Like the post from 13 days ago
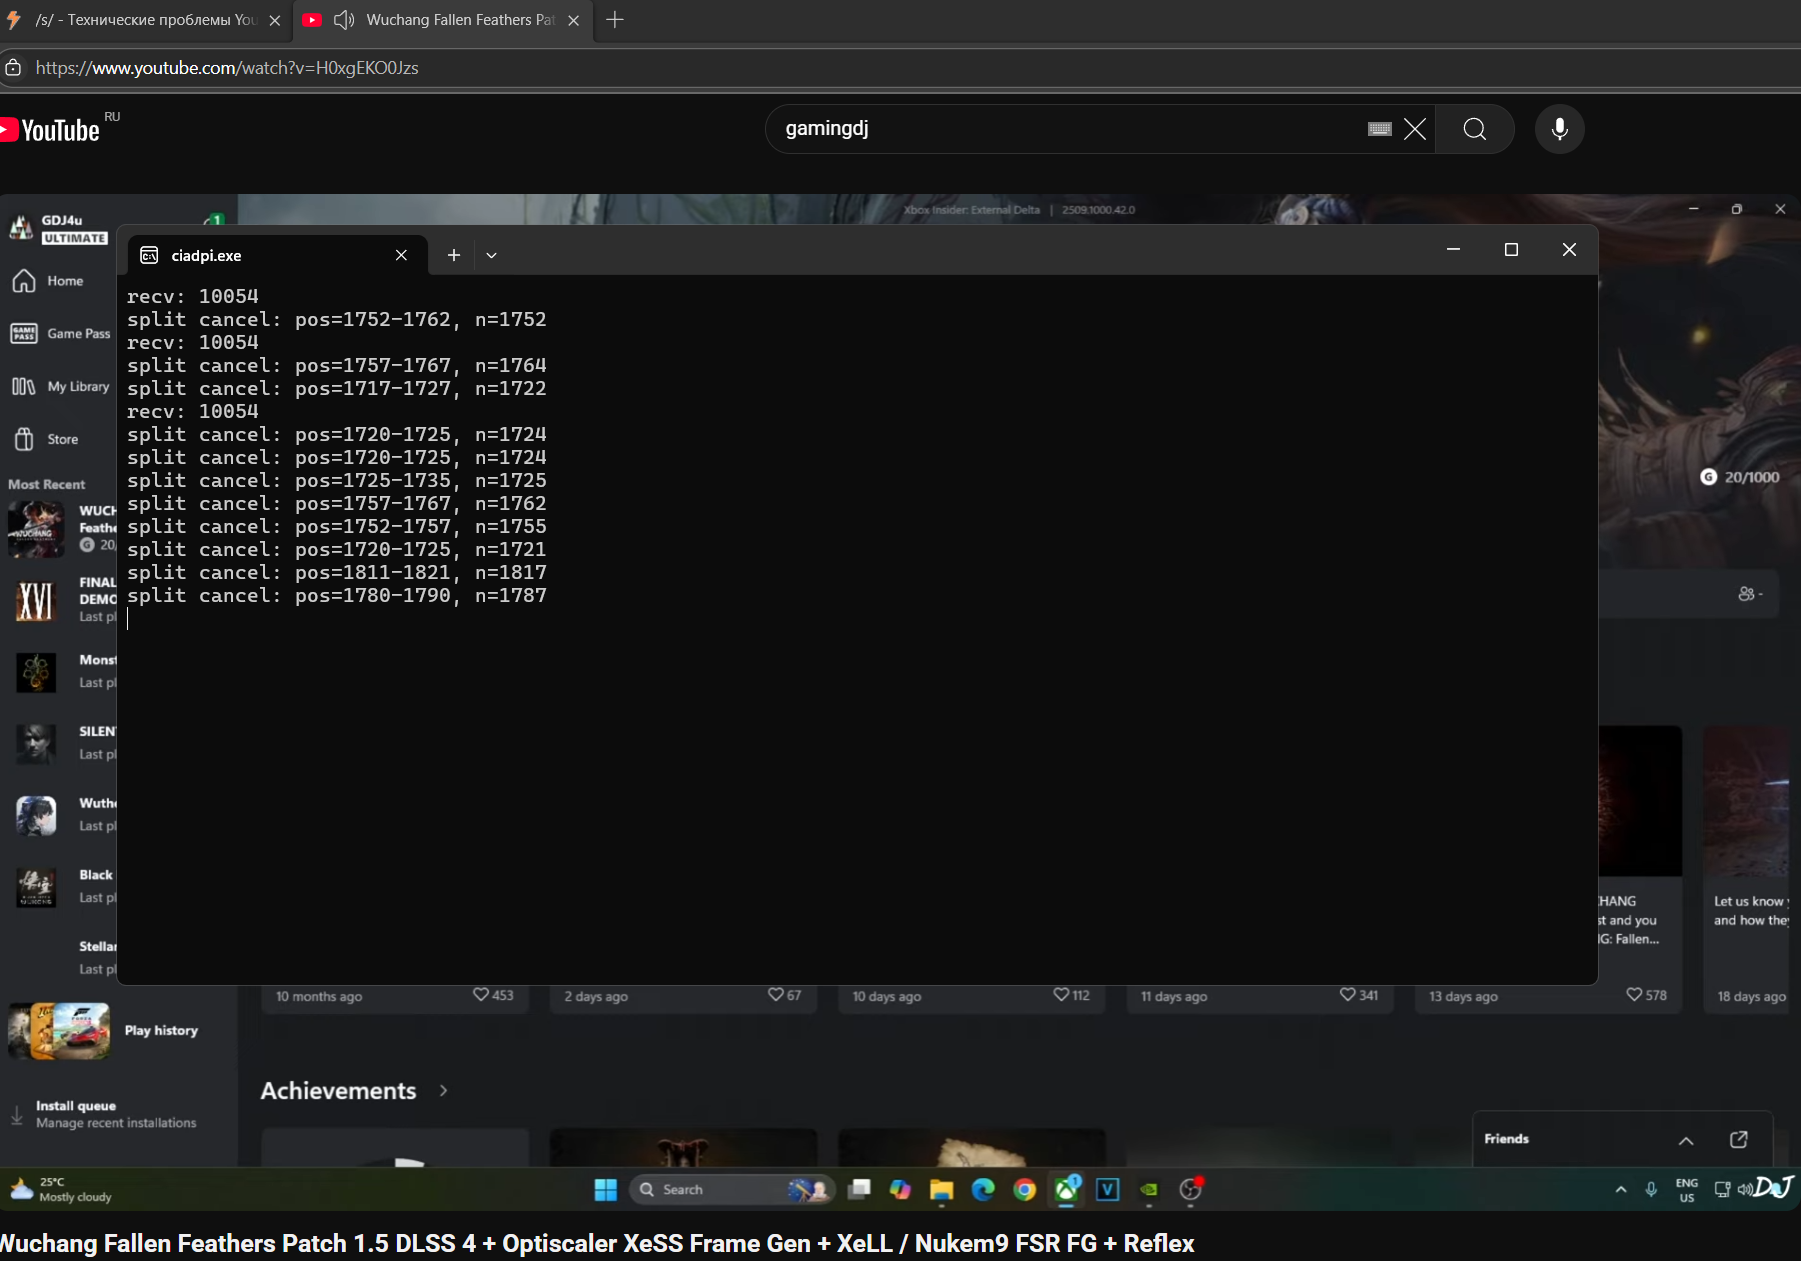This screenshot has width=1801, height=1261. tap(1634, 994)
